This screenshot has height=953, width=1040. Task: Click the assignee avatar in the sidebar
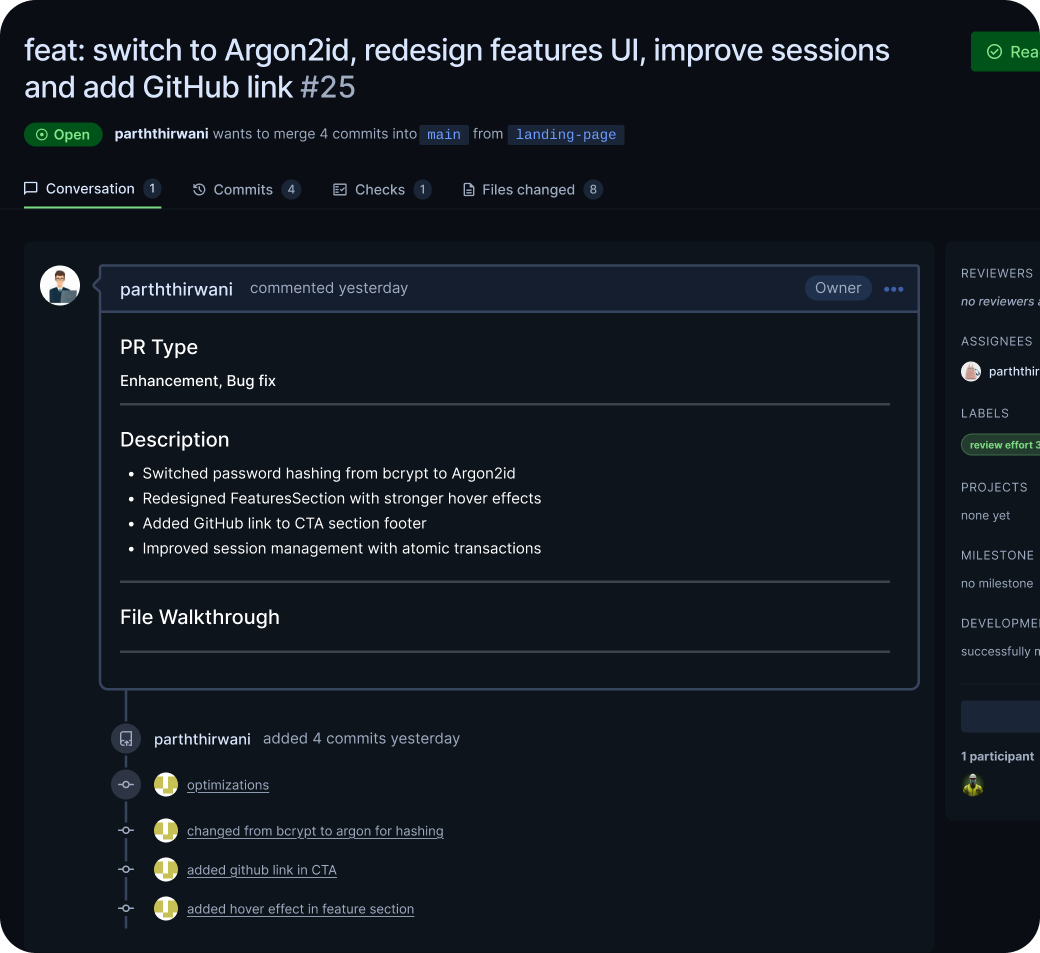coord(971,371)
